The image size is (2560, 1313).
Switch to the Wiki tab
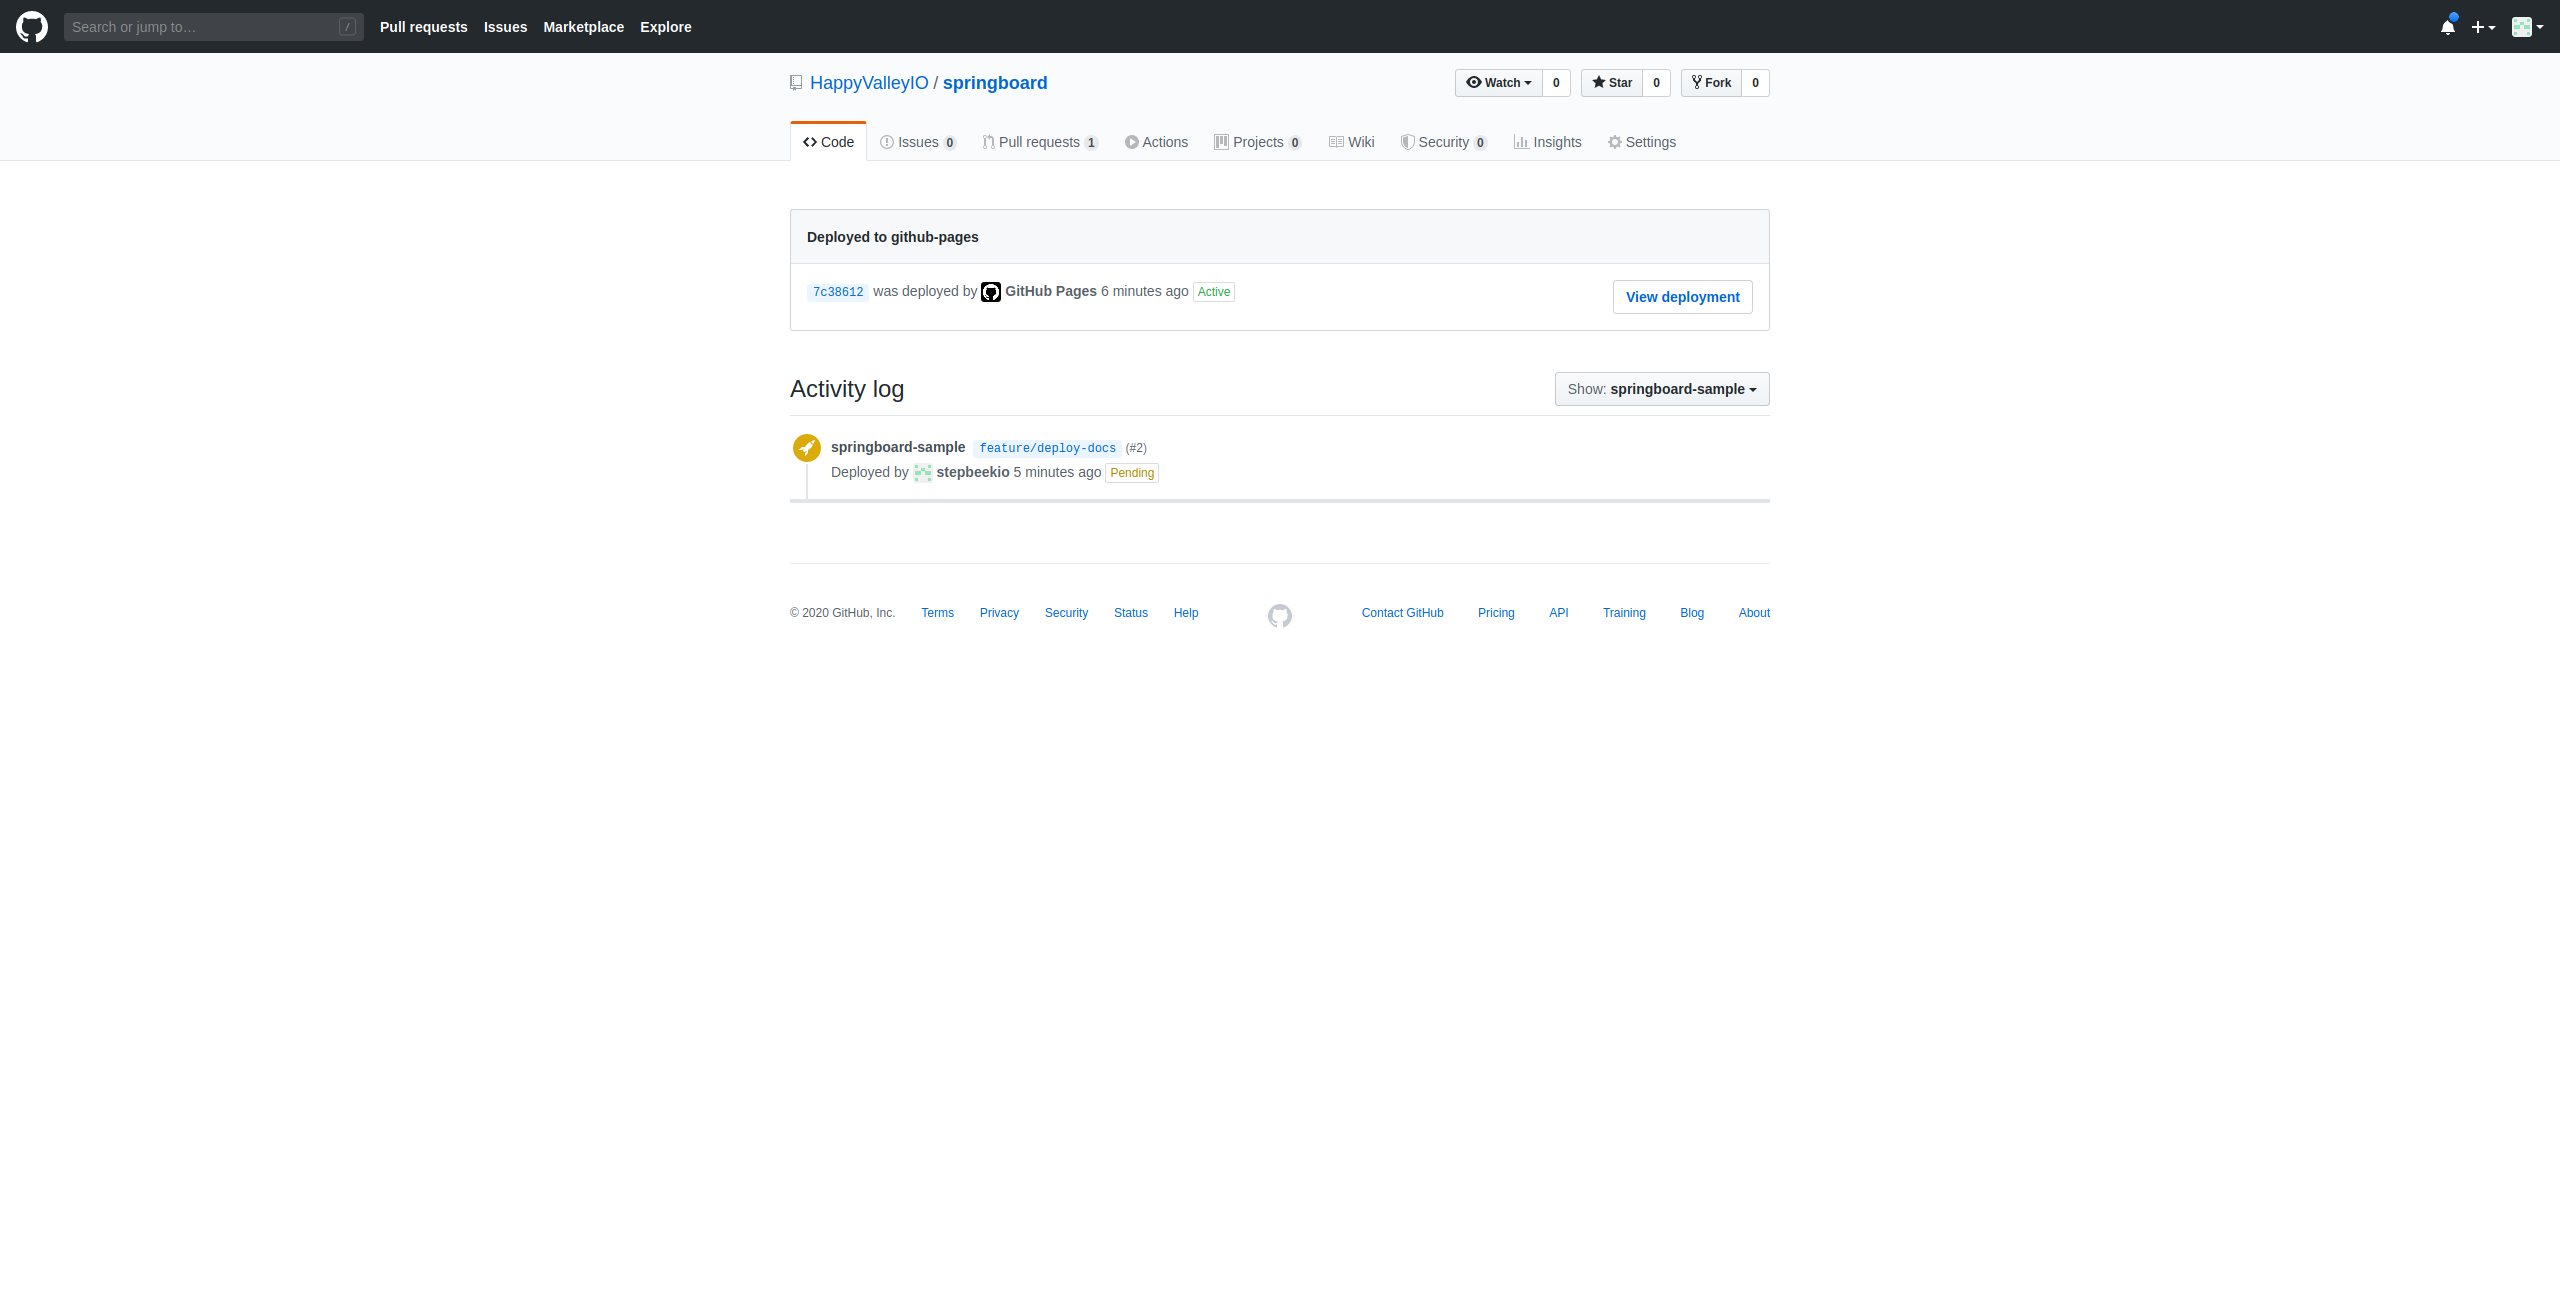[x=1351, y=142]
